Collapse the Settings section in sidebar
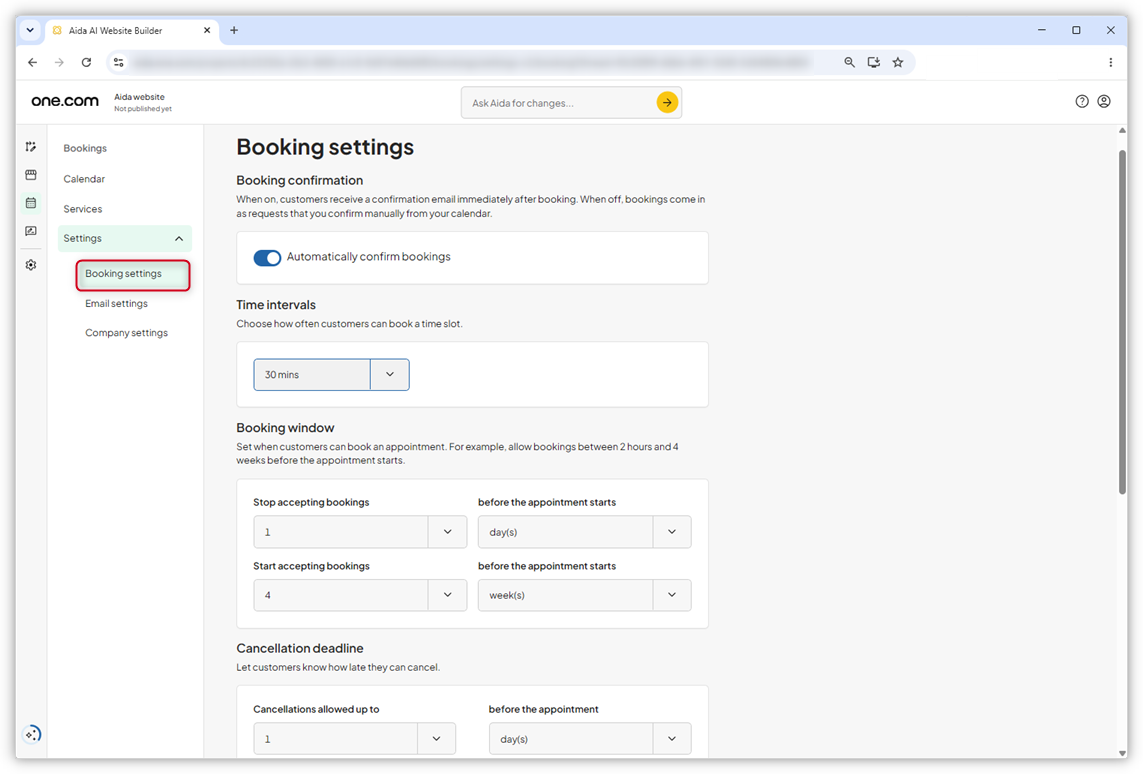Viewport: 1143px width, 774px height. tap(125, 238)
